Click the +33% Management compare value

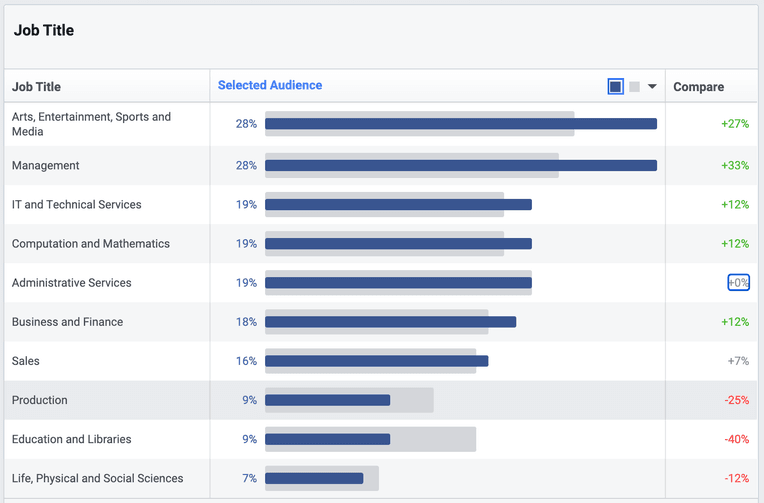click(x=735, y=166)
